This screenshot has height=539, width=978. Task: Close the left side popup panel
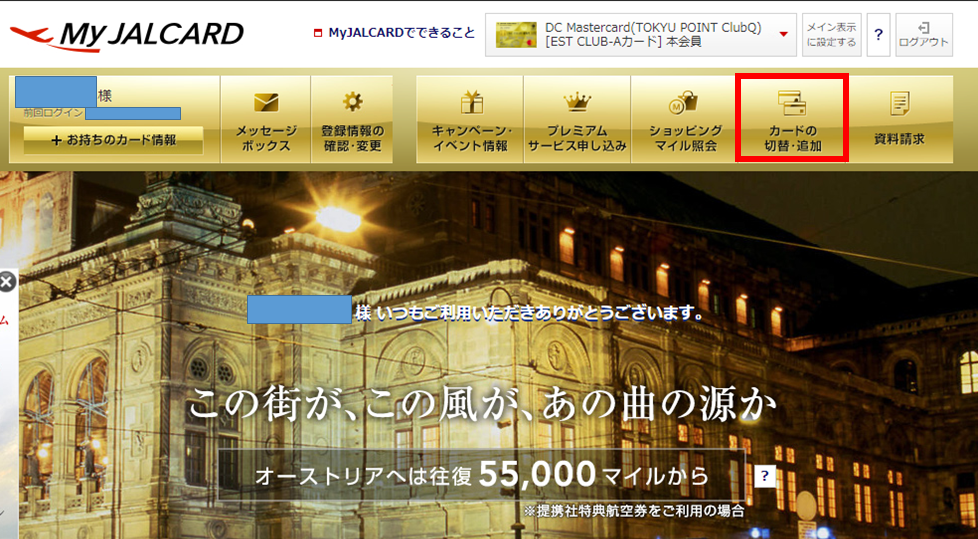pos(7,282)
